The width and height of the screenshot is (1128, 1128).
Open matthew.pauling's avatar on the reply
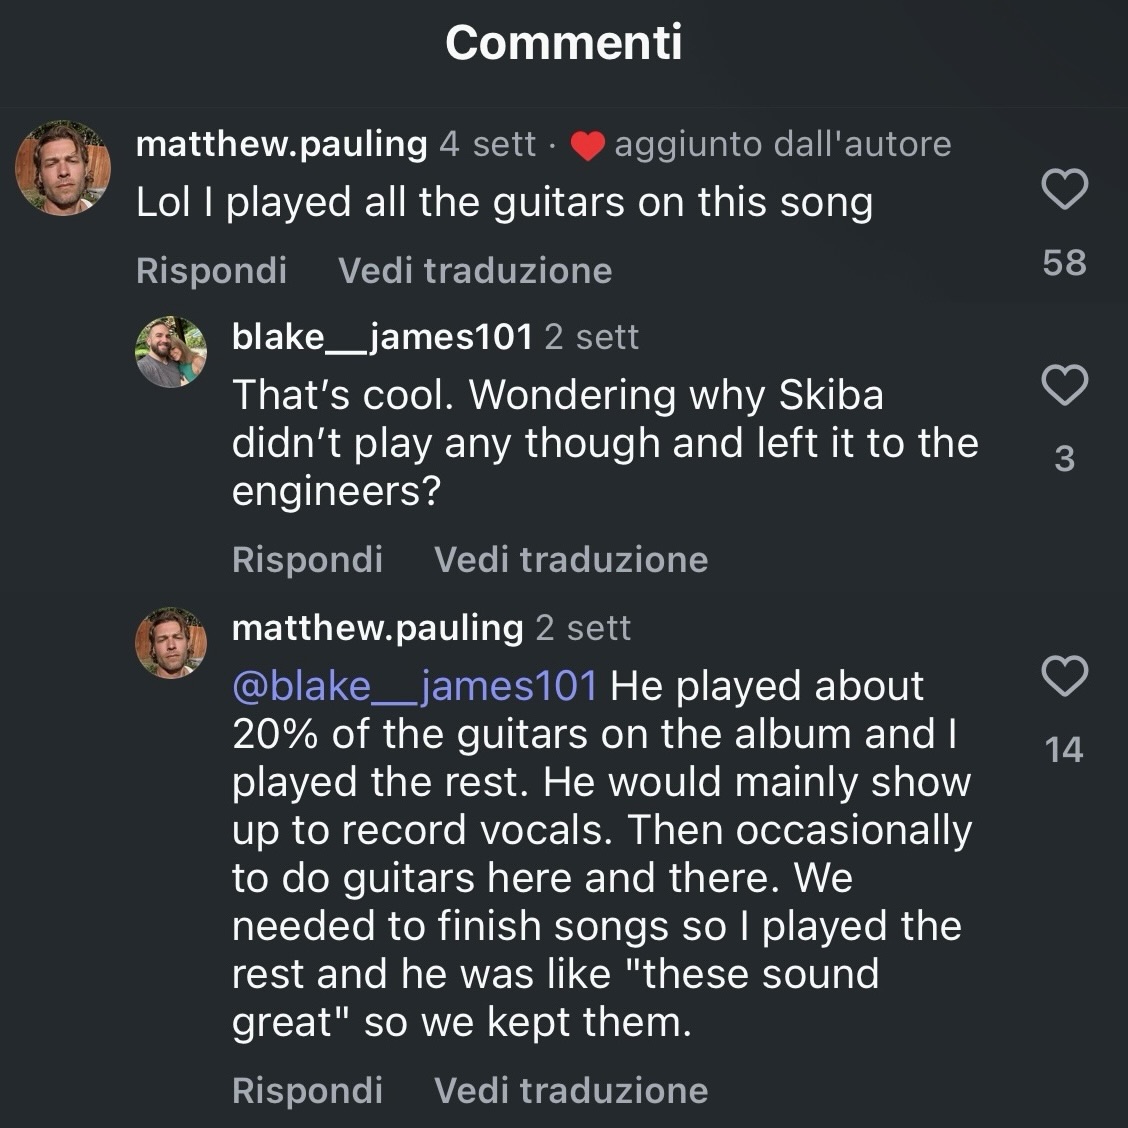click(x=170, y=643)
